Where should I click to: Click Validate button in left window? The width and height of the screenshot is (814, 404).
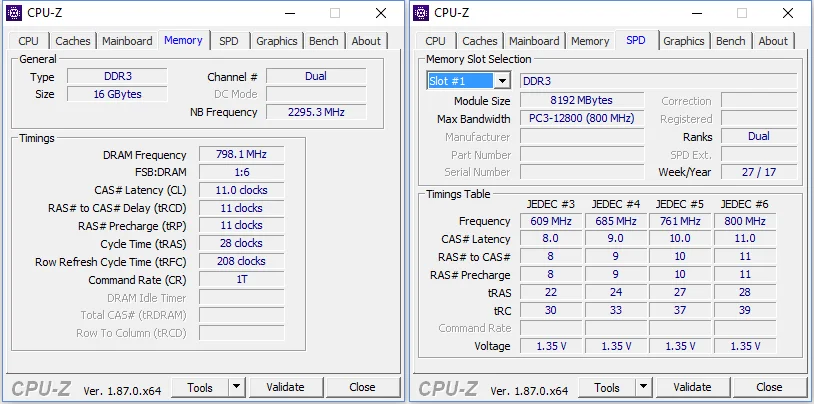(286, 387)
